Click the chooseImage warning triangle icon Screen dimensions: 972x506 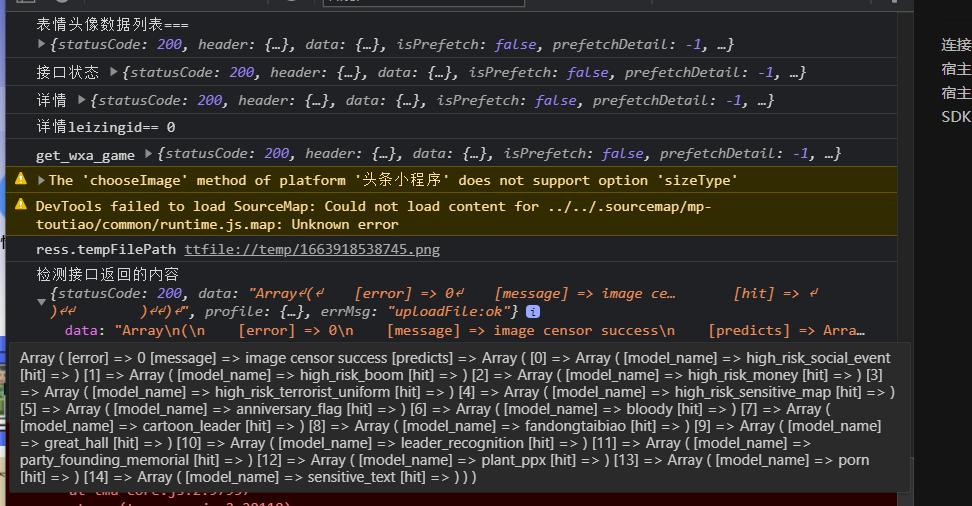pos(20,179)
